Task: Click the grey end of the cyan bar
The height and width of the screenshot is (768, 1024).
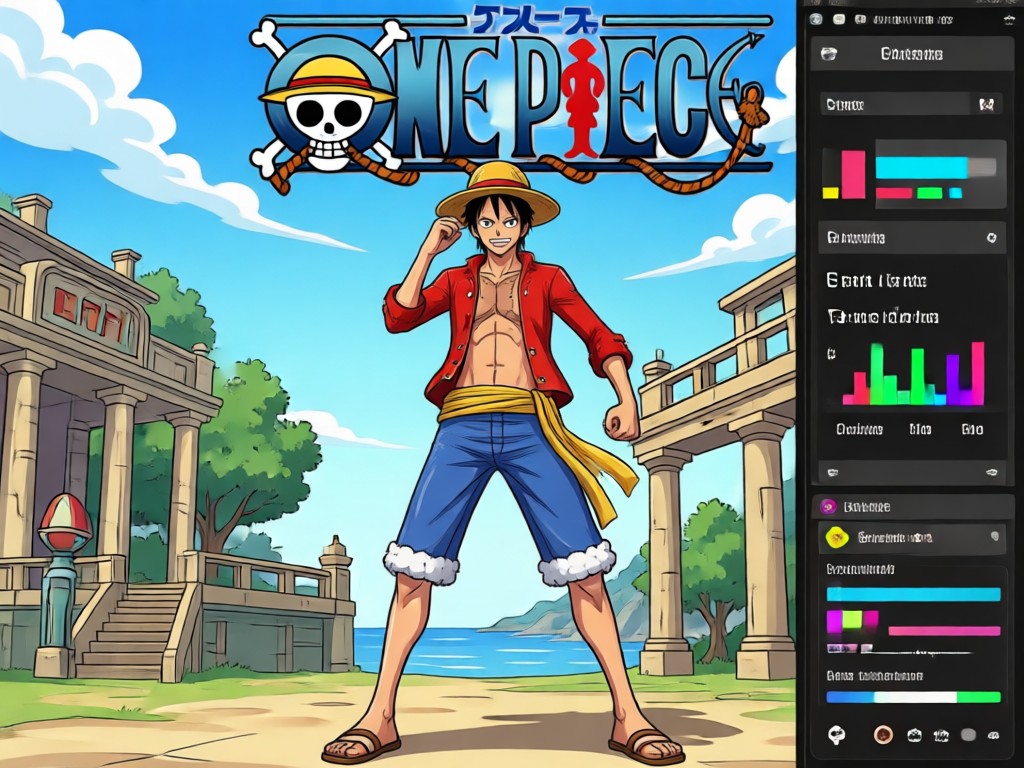Action: 982,167
